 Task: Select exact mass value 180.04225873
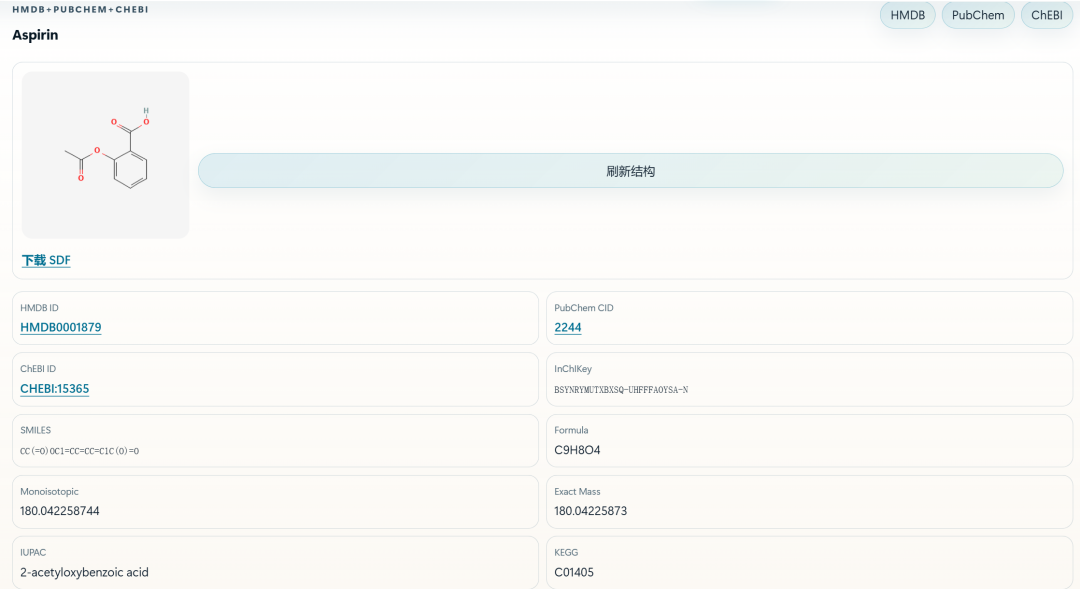point(590,511)
